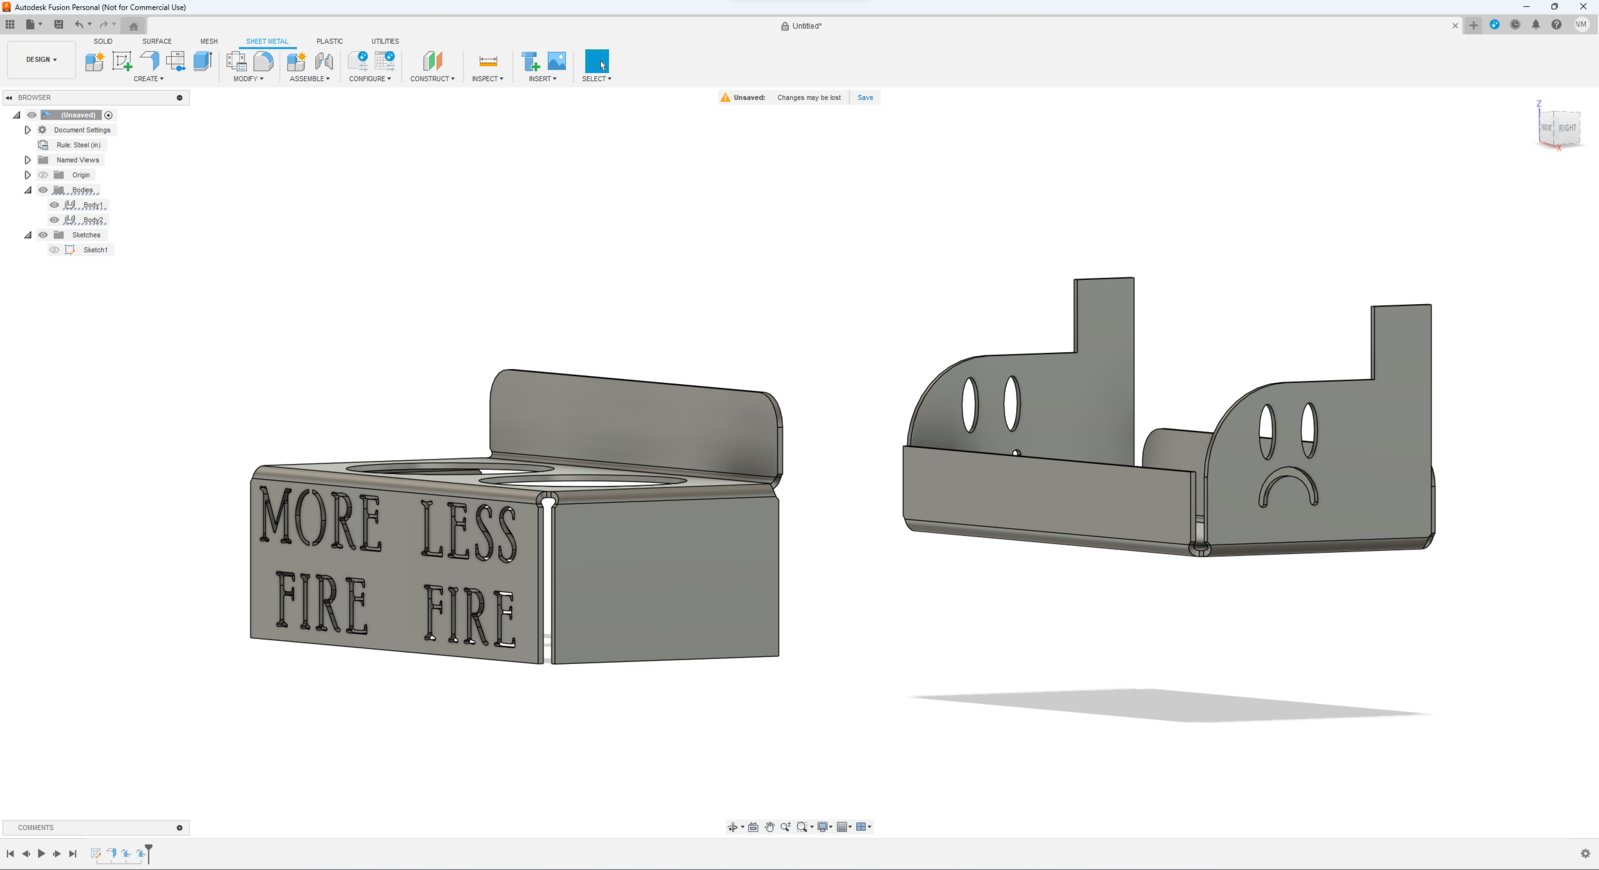1599x870 pixels.
Task: Hide the Sketches folder
Action: click(43, 235)
